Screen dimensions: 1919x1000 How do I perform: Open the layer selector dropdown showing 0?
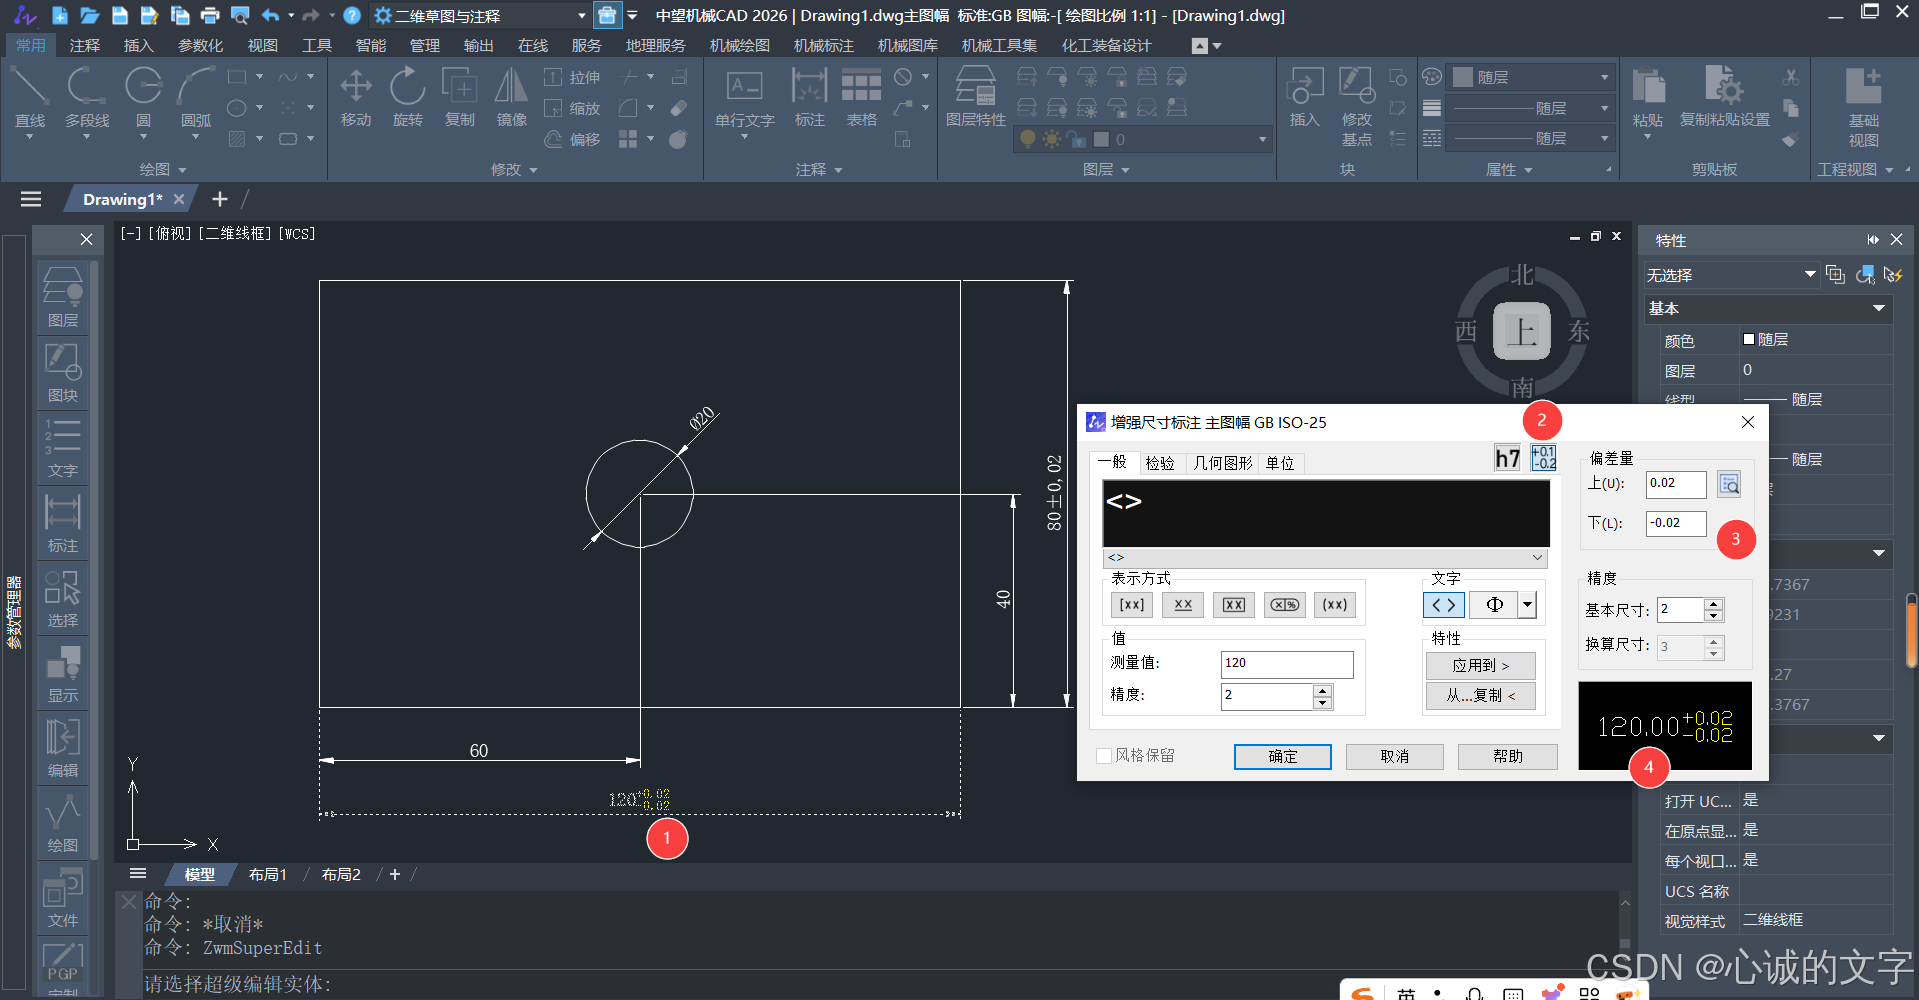pos(1141,140)
